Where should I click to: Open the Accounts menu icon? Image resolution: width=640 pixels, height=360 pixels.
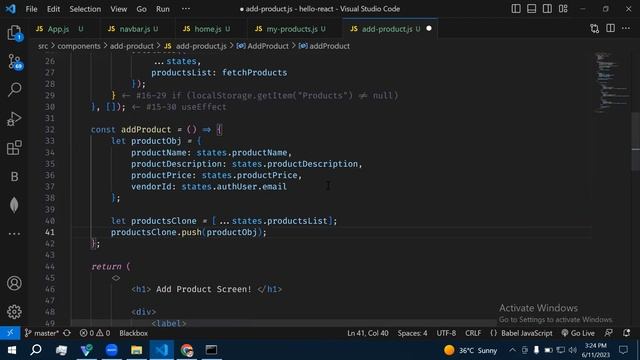[x=14, y=283]
